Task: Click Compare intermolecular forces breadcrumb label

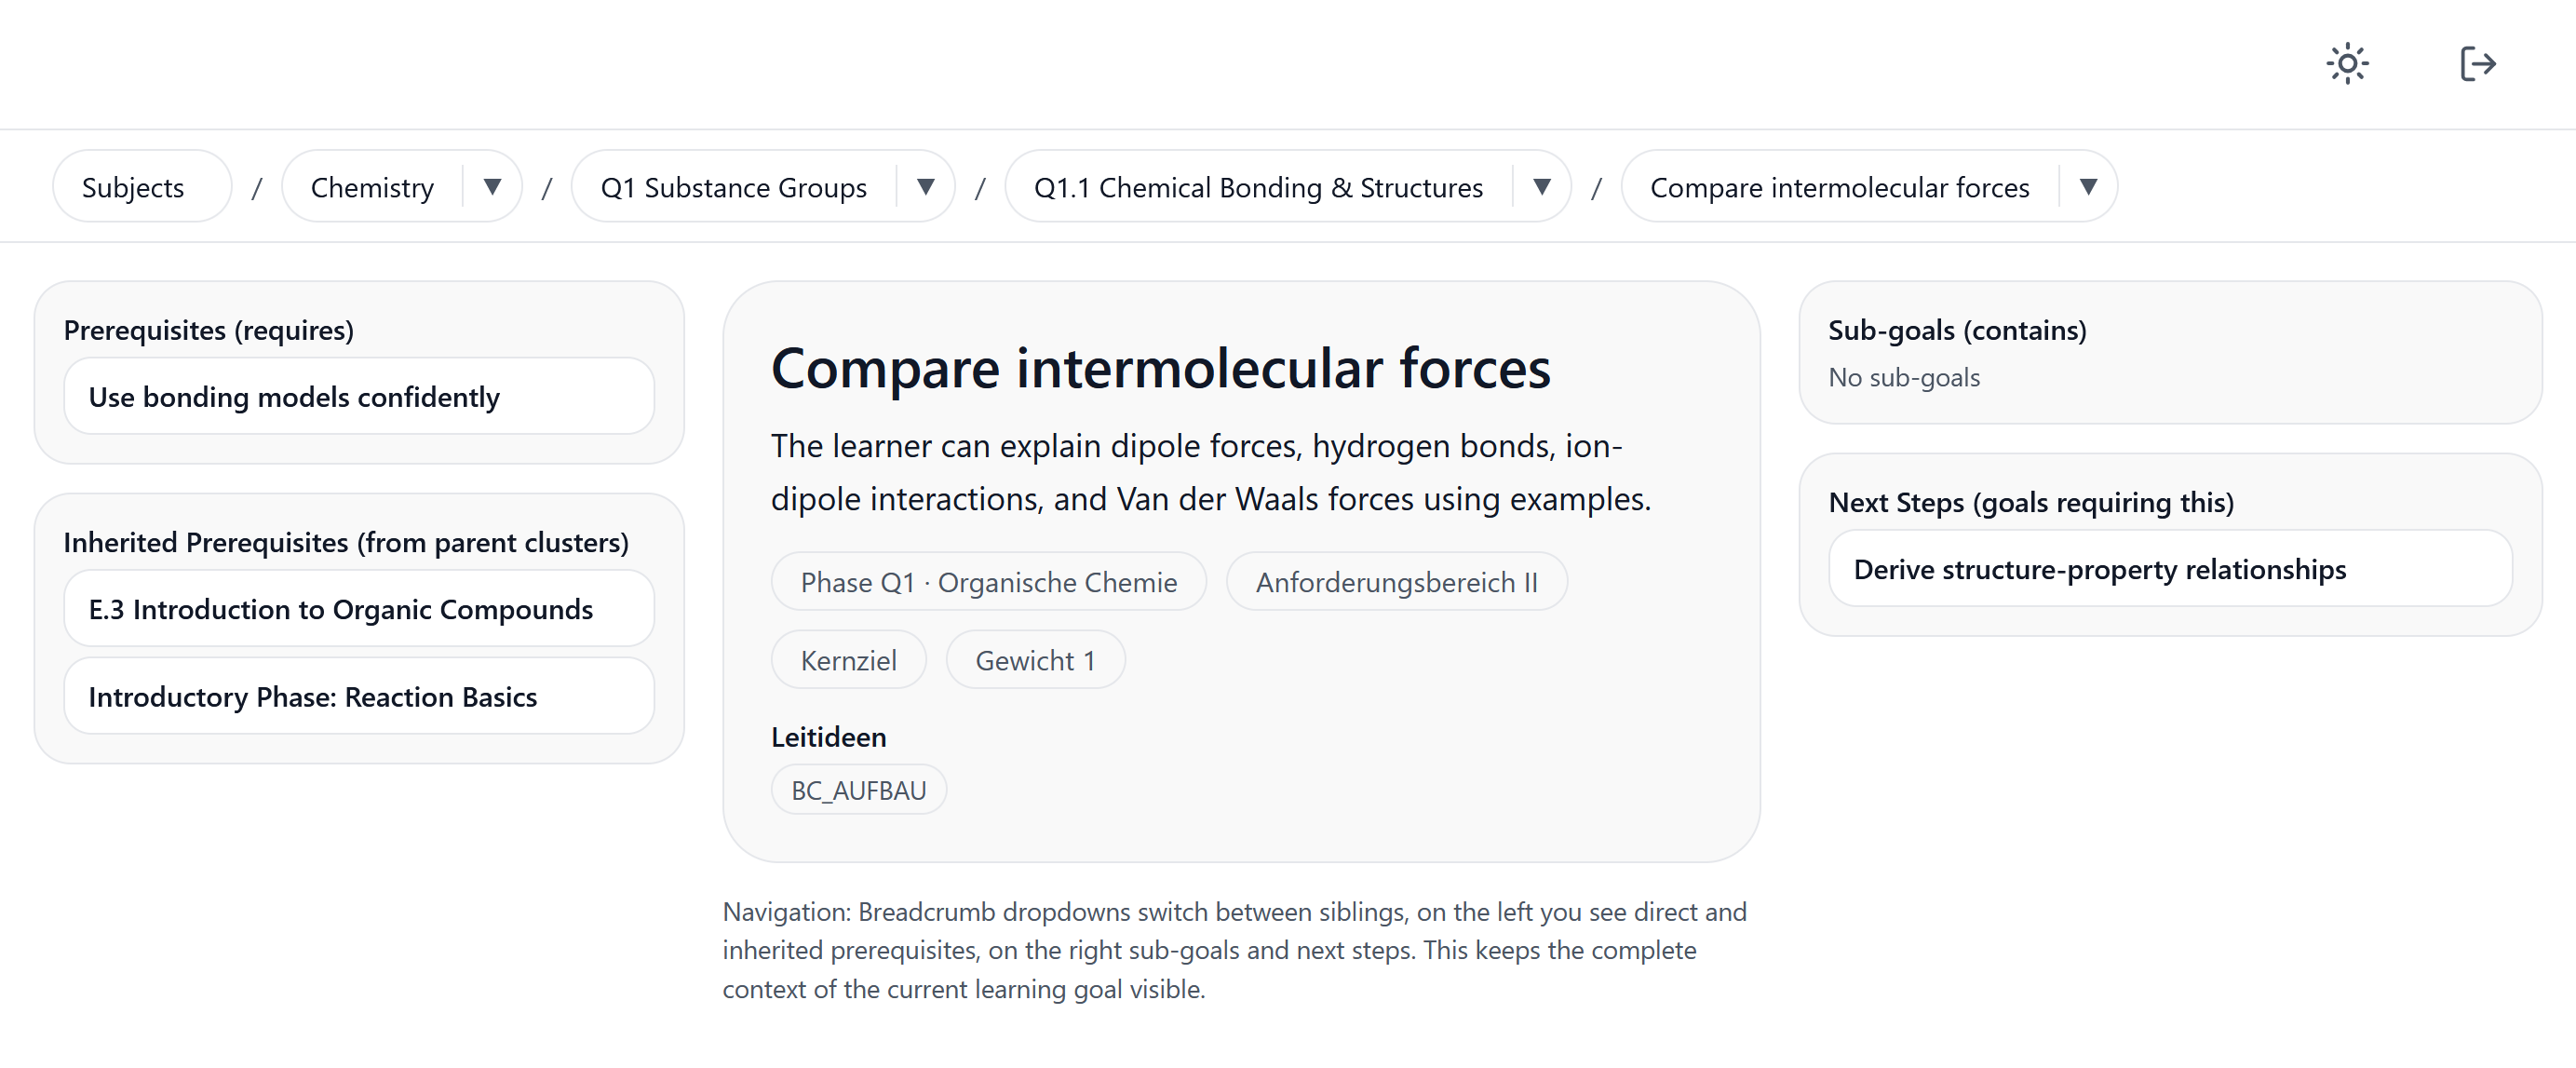Action: pyautogui.click(x=1839, y=187)
